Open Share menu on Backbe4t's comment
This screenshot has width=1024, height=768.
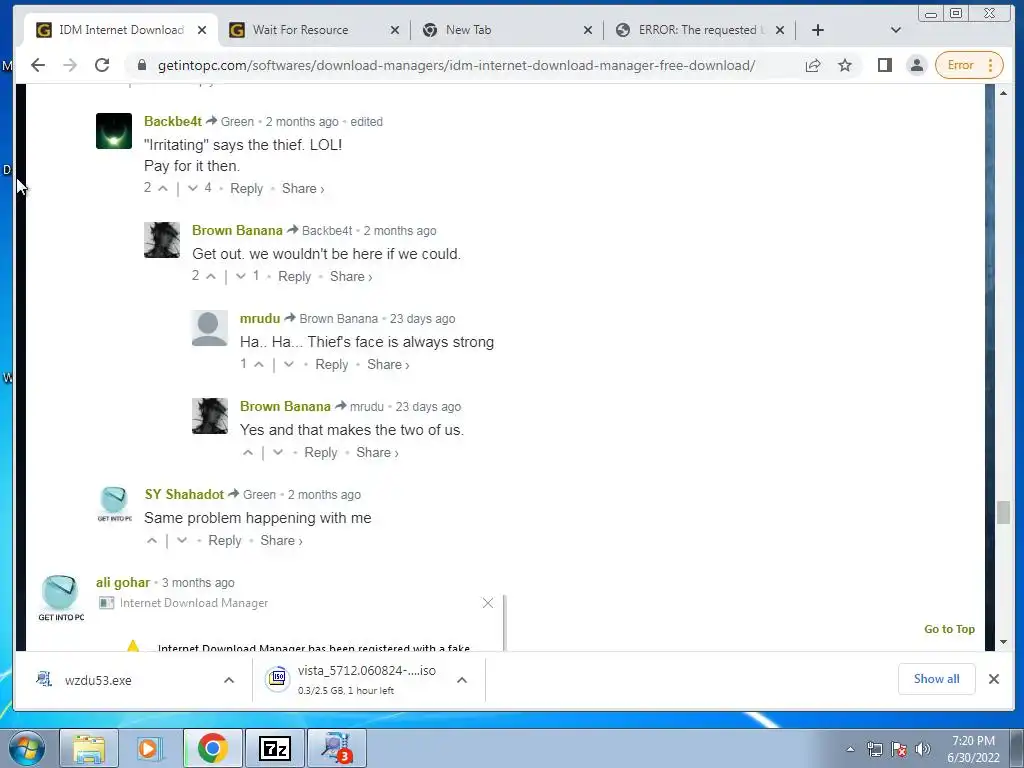(303, 189)
